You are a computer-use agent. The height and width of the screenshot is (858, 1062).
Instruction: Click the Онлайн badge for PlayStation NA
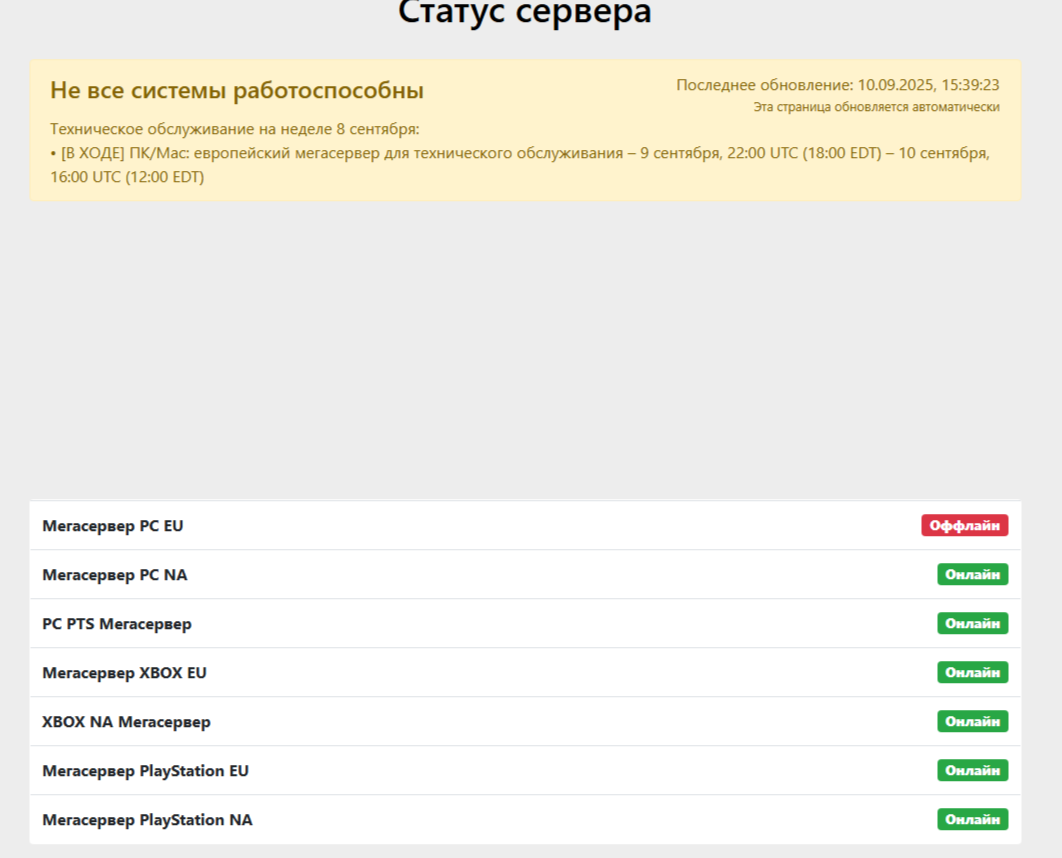click(x=972, y=819)
